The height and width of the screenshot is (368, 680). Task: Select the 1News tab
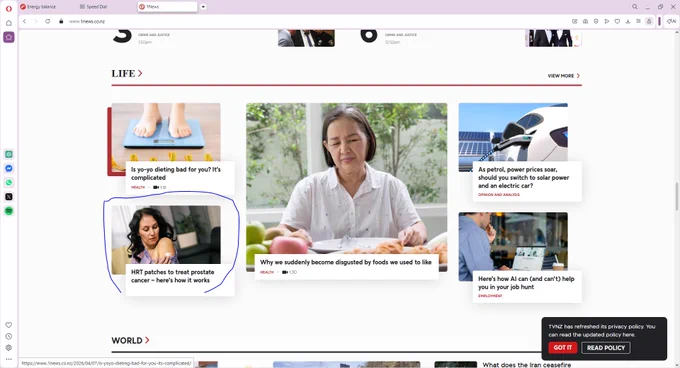(167, 7)
